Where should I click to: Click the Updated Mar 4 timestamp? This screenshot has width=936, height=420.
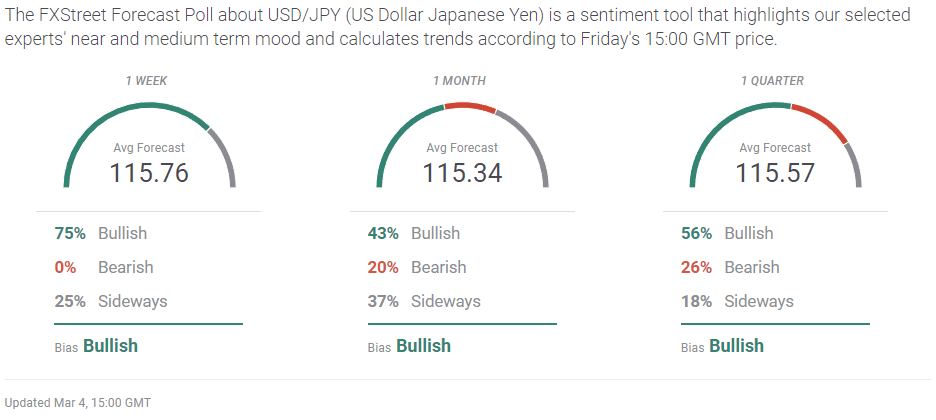(x=78, y=402)
